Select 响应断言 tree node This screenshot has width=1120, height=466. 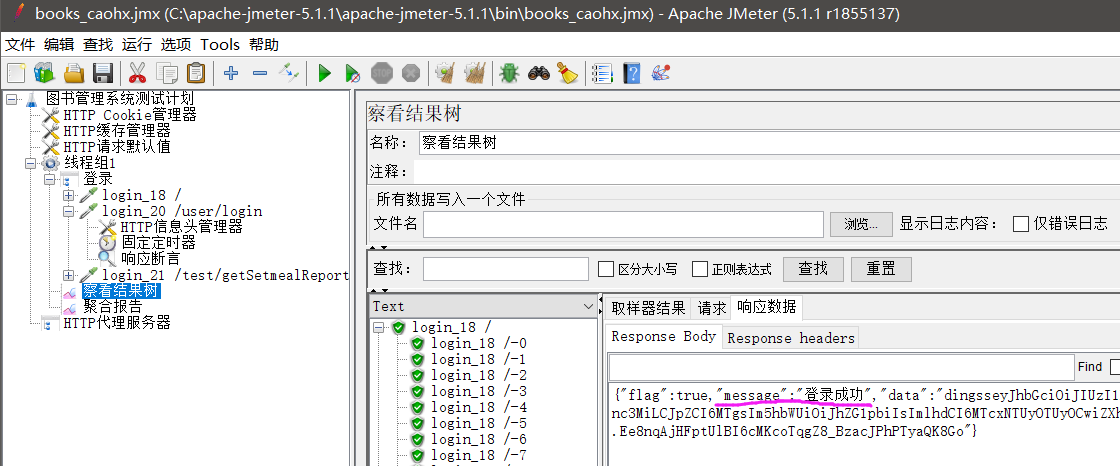click(x=150, y=259)
